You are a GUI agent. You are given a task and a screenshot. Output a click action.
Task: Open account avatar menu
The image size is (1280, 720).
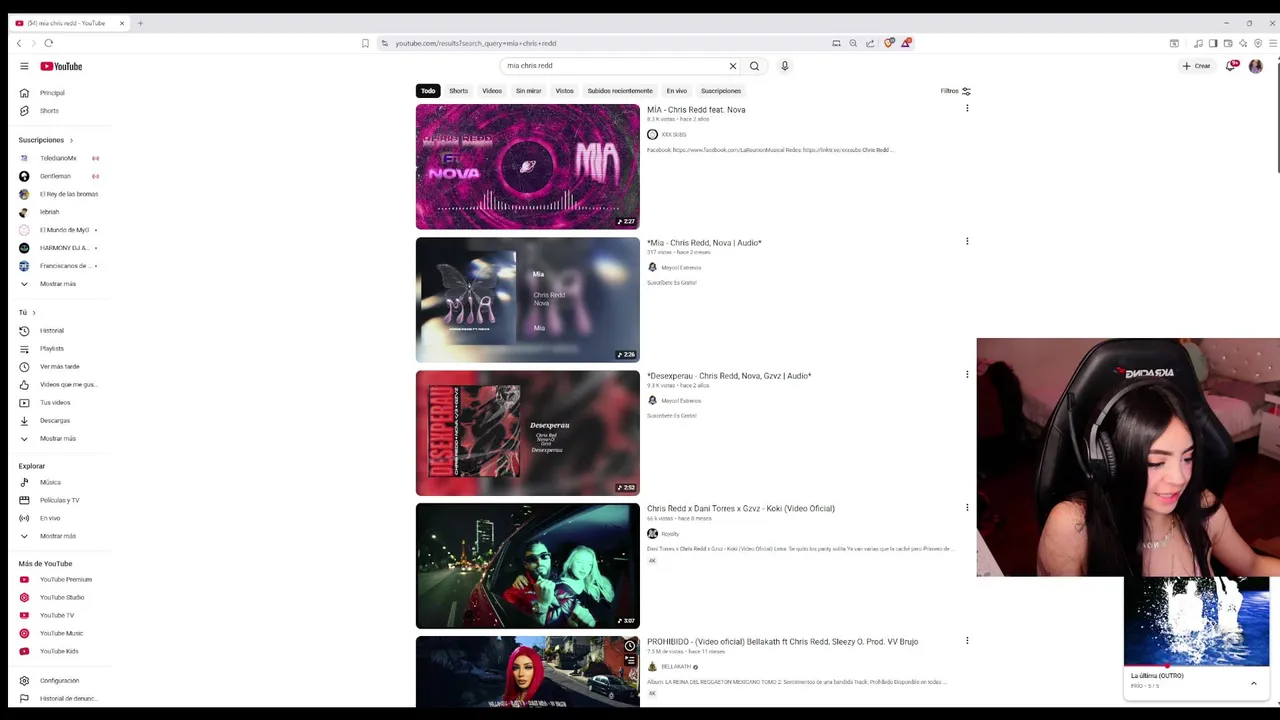pos(1256,66)
